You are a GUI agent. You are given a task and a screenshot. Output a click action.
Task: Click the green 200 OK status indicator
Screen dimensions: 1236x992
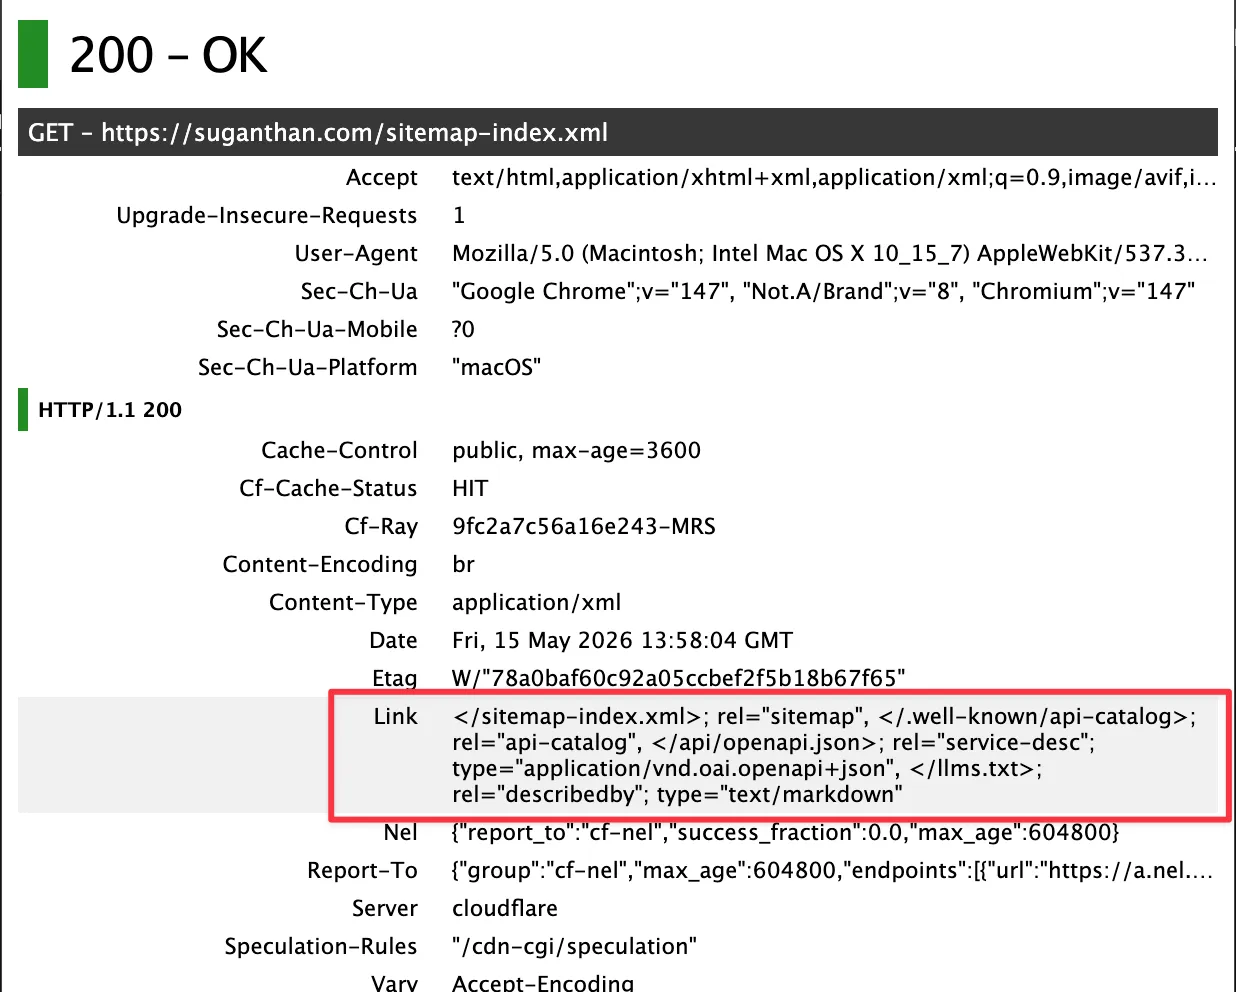coord(33,54)
